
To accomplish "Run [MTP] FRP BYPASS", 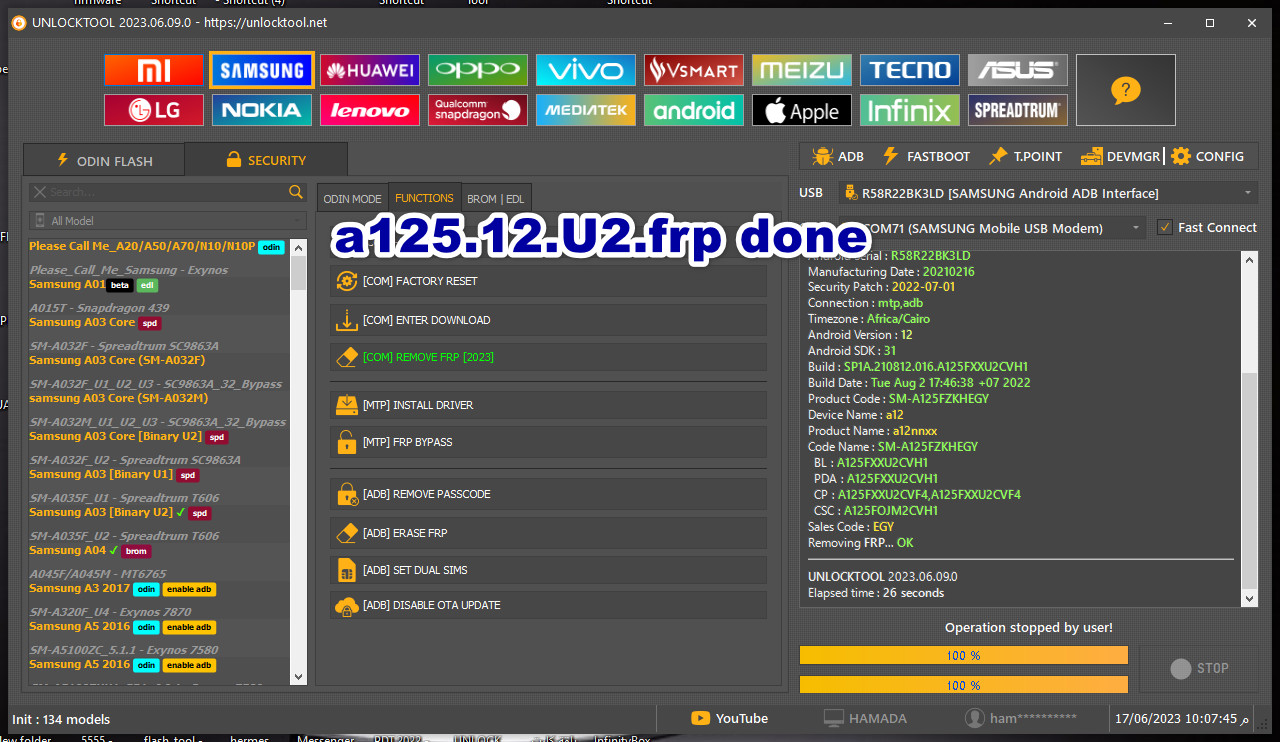I will click(548, 442).
